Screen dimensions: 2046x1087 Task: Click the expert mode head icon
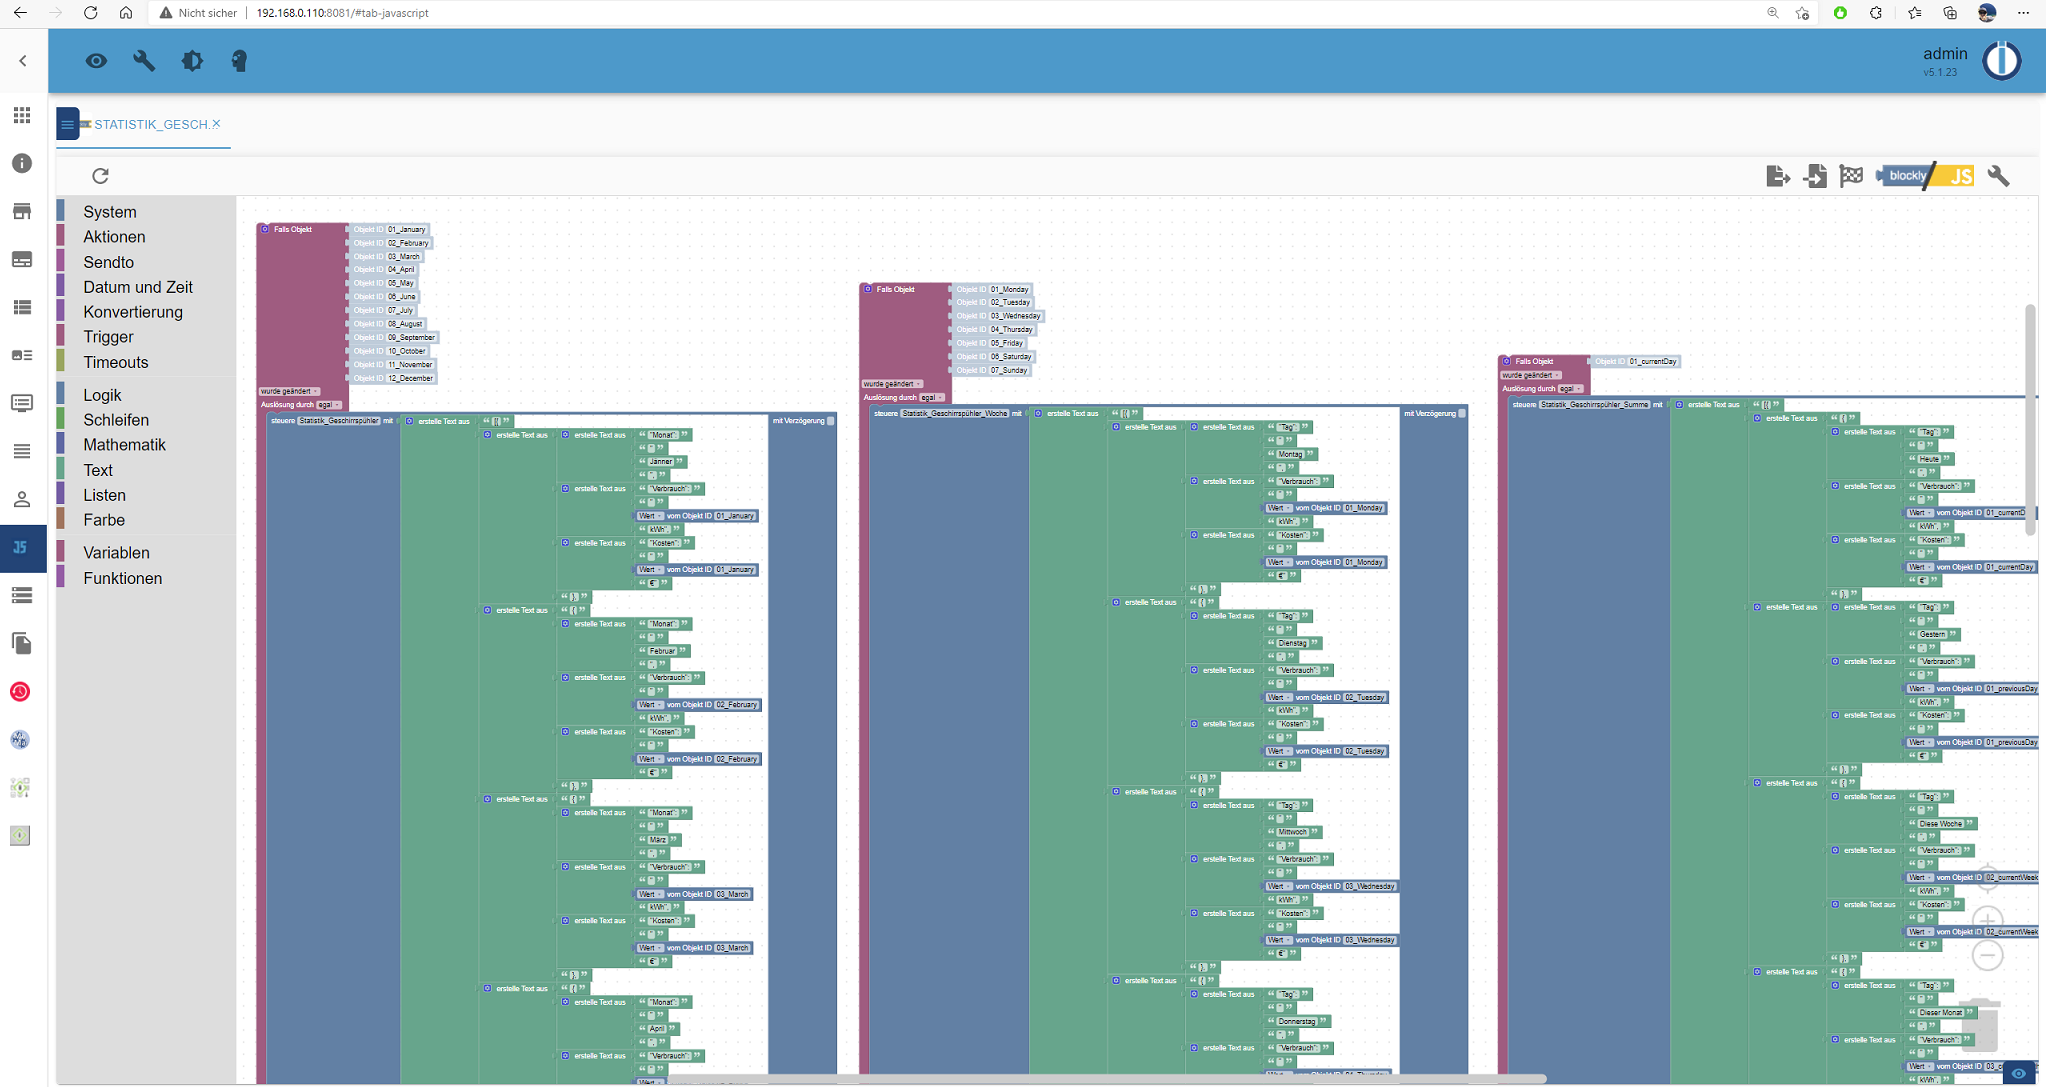(x=239, y=61)
